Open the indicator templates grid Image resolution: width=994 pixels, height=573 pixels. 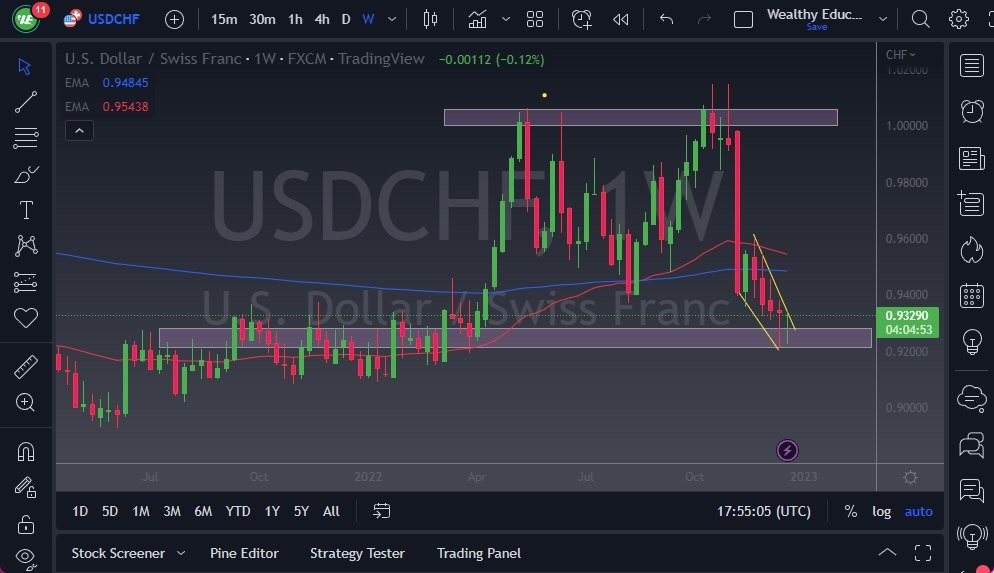pos(535,20)
